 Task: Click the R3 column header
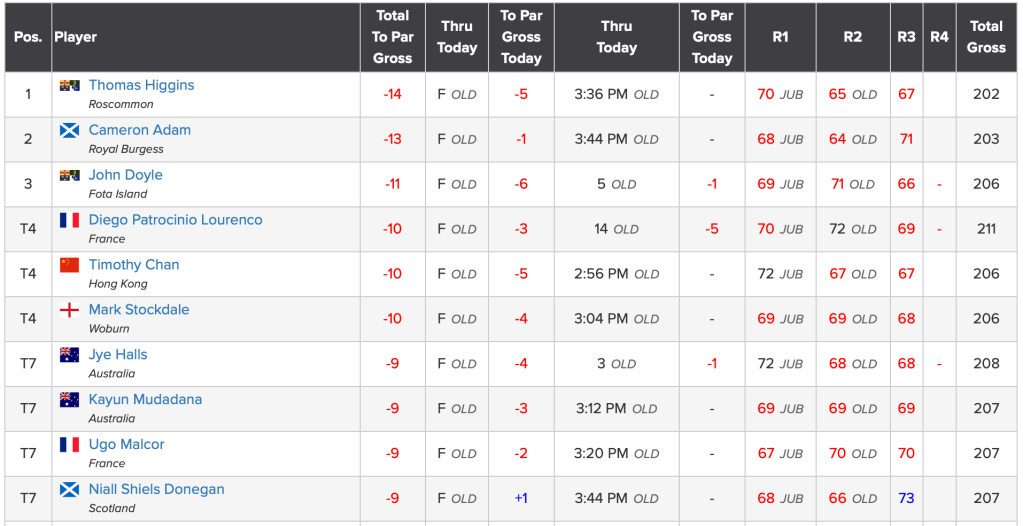point(906,37)
